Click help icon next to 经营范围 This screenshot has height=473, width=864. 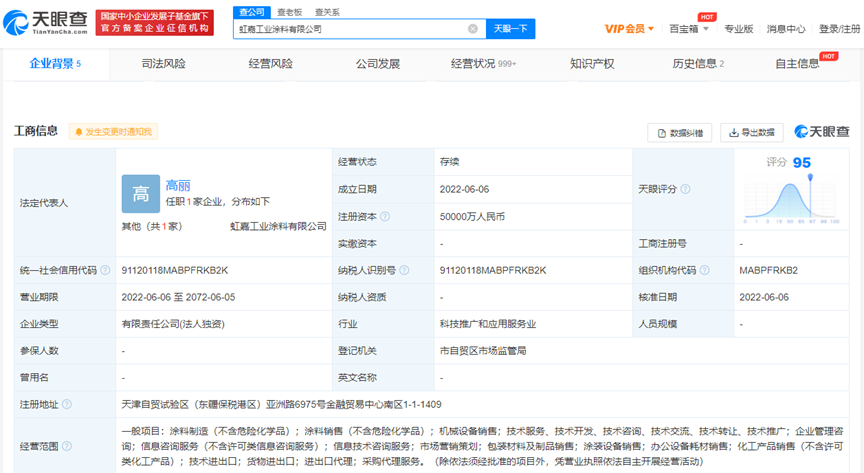pyautogui.click(x=67, y=446)
